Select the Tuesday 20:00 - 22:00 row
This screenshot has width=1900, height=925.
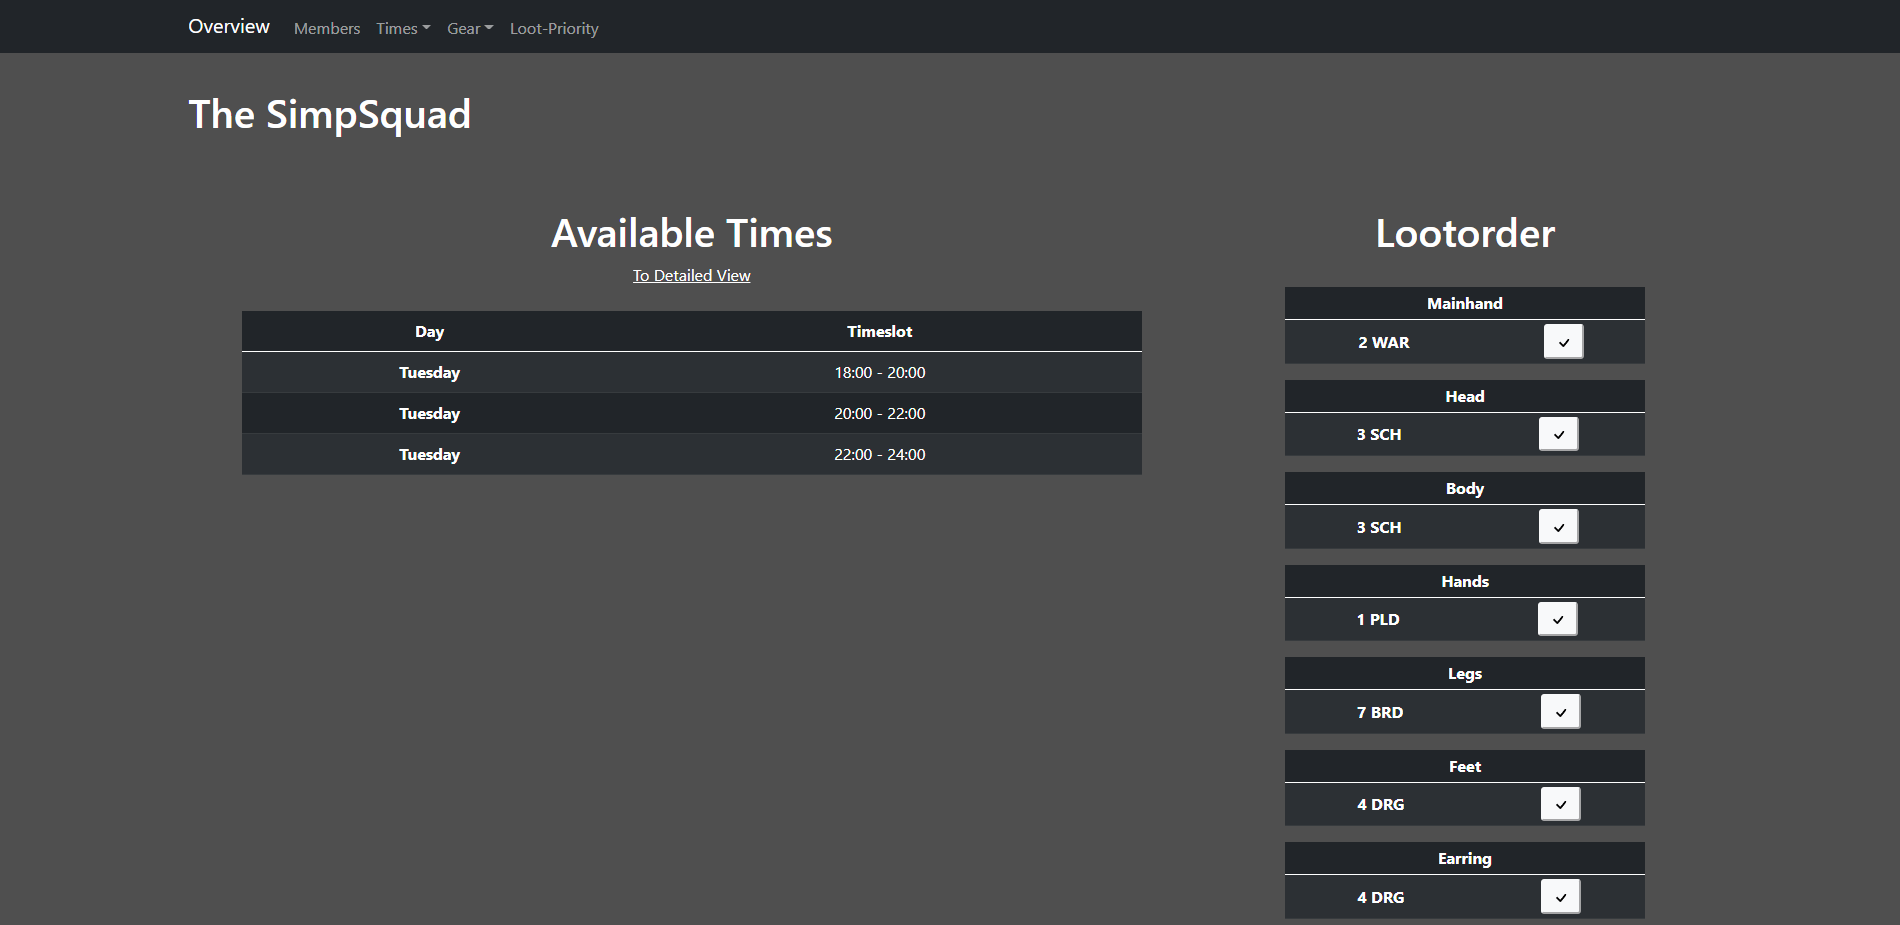pos(691,413)
